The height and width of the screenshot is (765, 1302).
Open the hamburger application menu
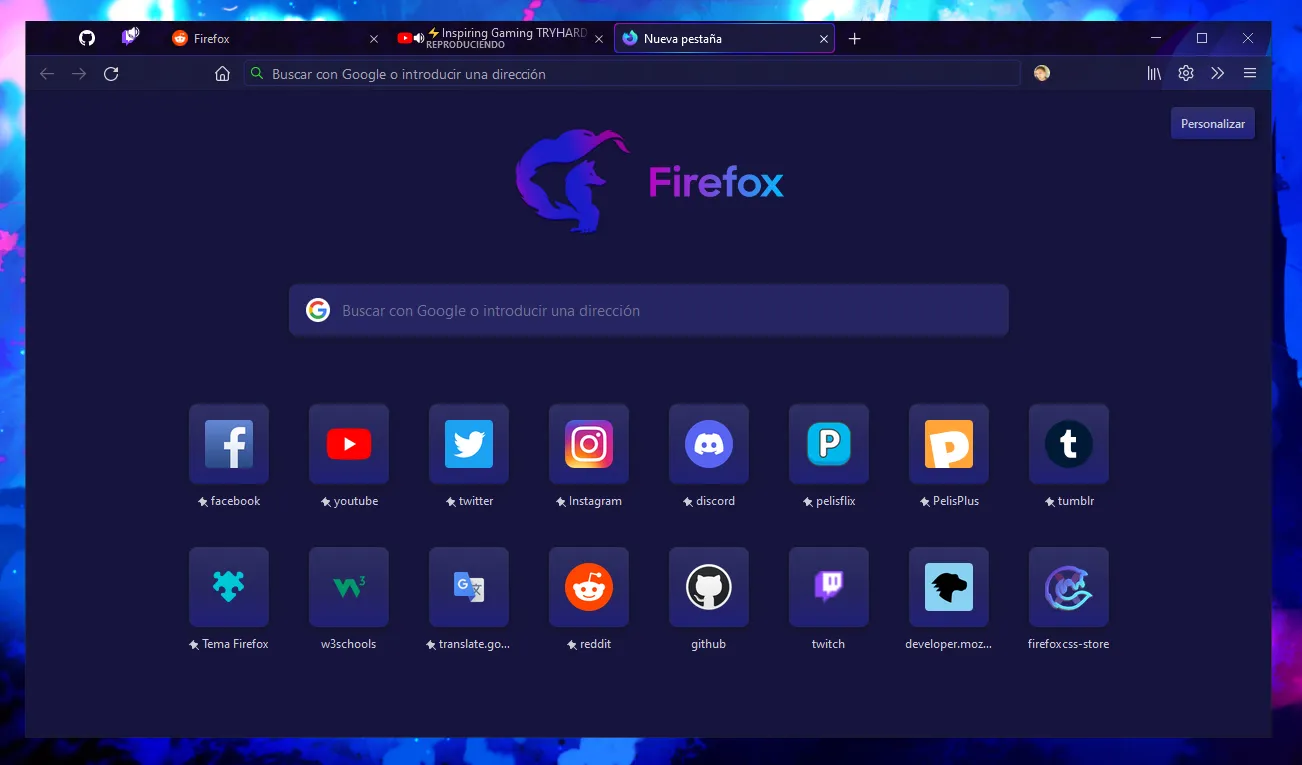1250,73
